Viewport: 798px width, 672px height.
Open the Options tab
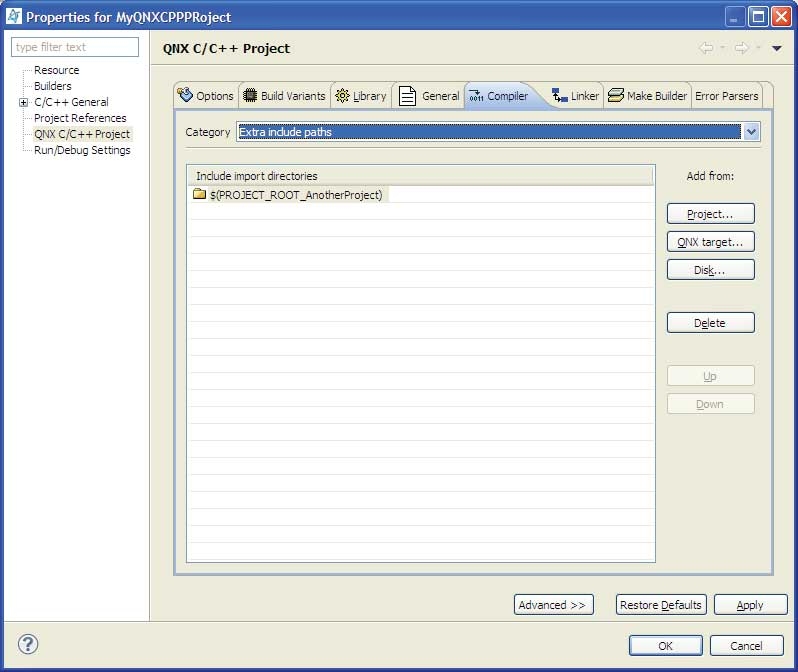205,96
